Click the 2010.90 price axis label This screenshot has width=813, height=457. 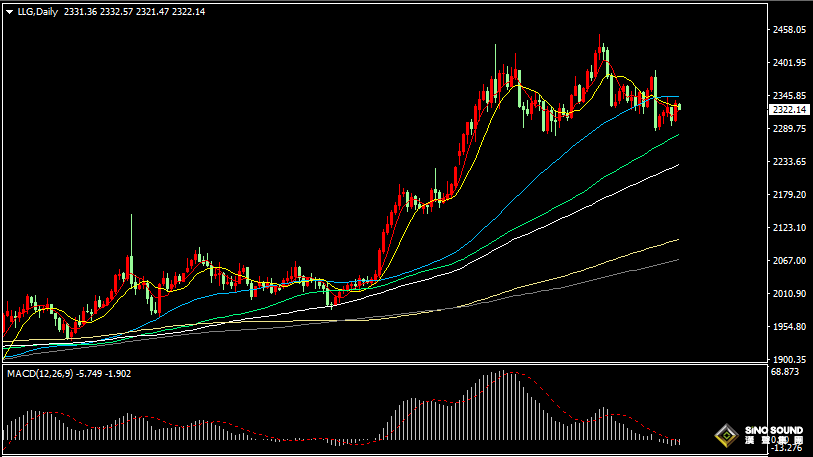click(789, 294)
